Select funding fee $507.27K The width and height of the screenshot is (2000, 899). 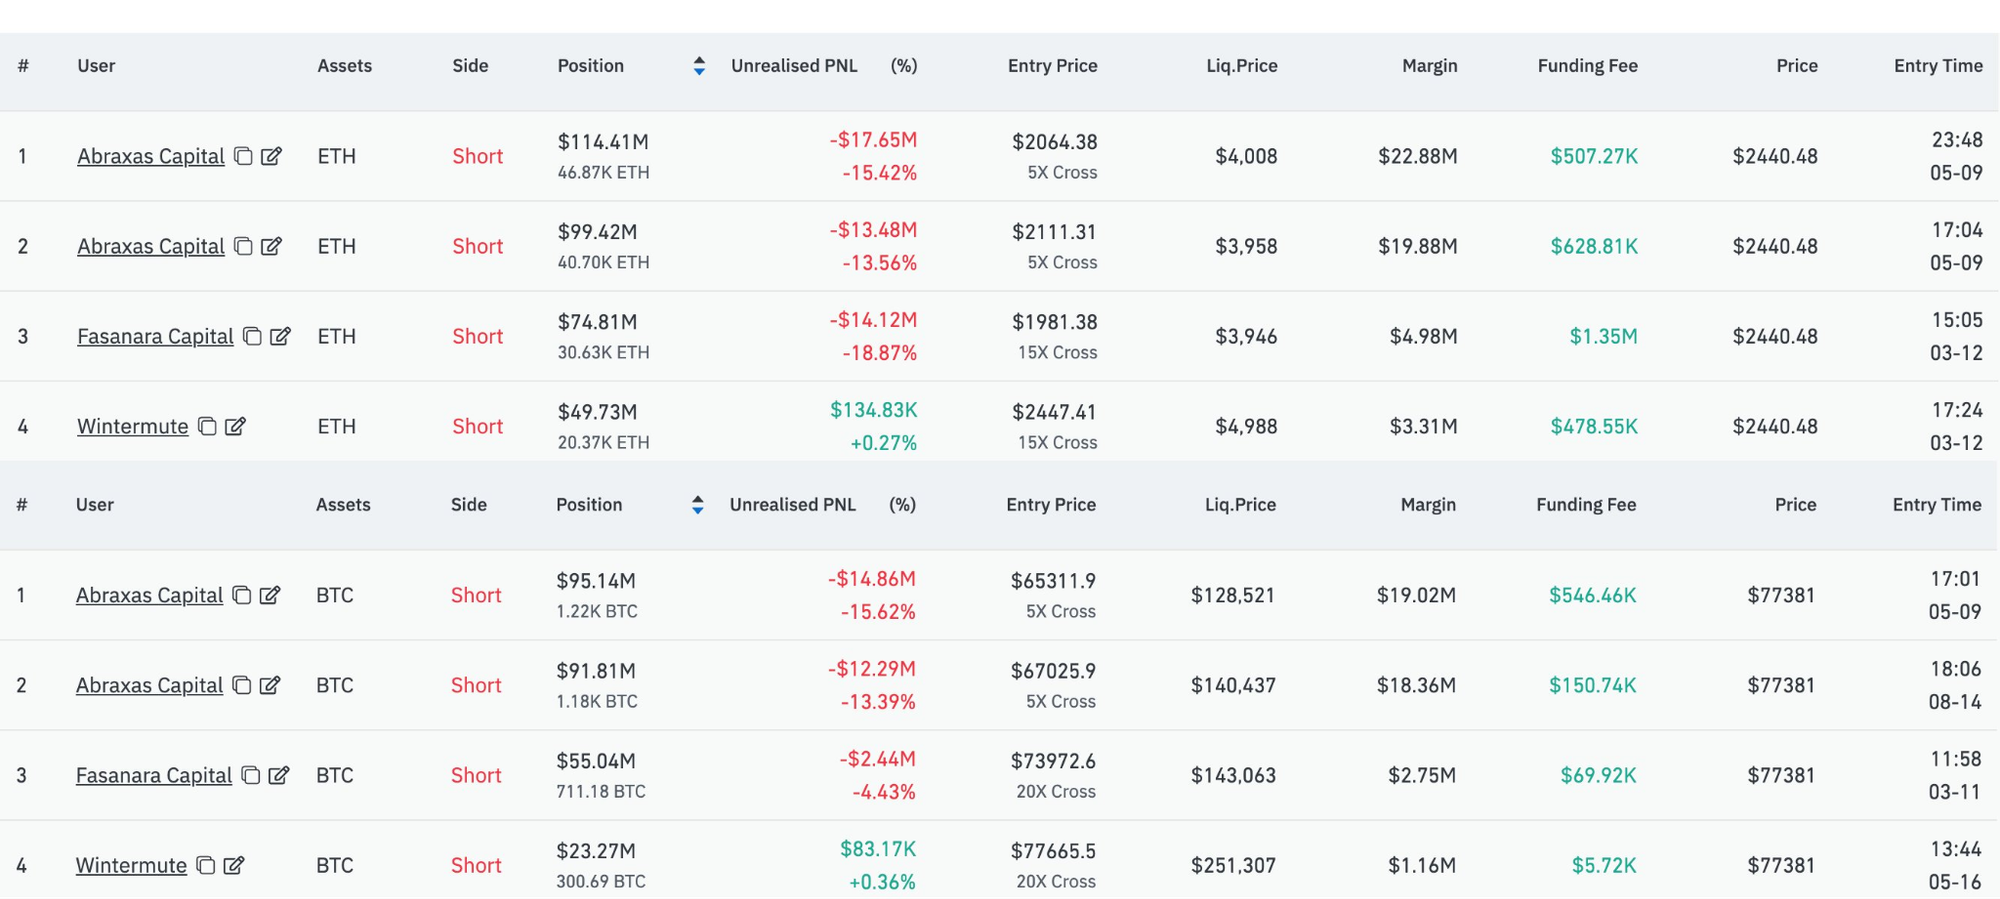click(x=1594, y=156)
